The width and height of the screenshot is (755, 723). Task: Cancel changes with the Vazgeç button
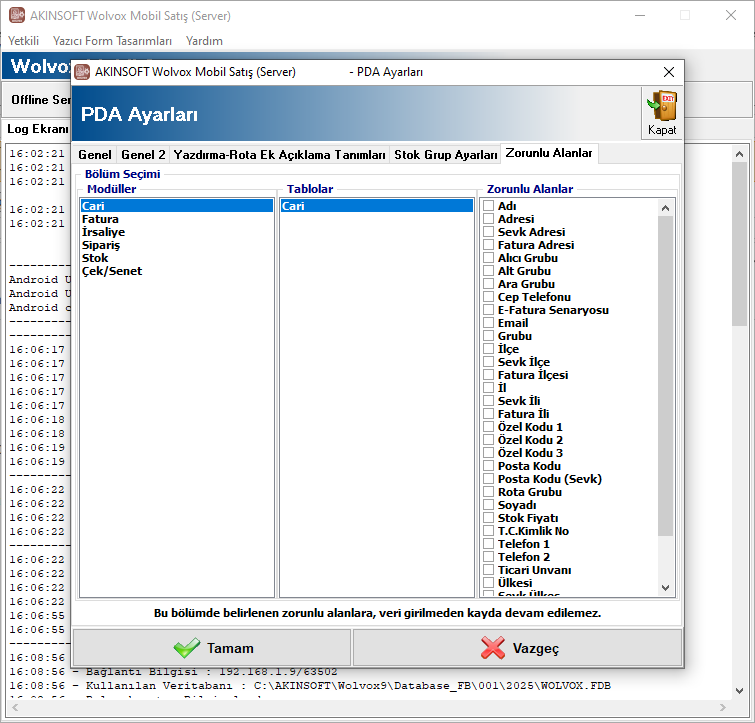click(518, 648)
